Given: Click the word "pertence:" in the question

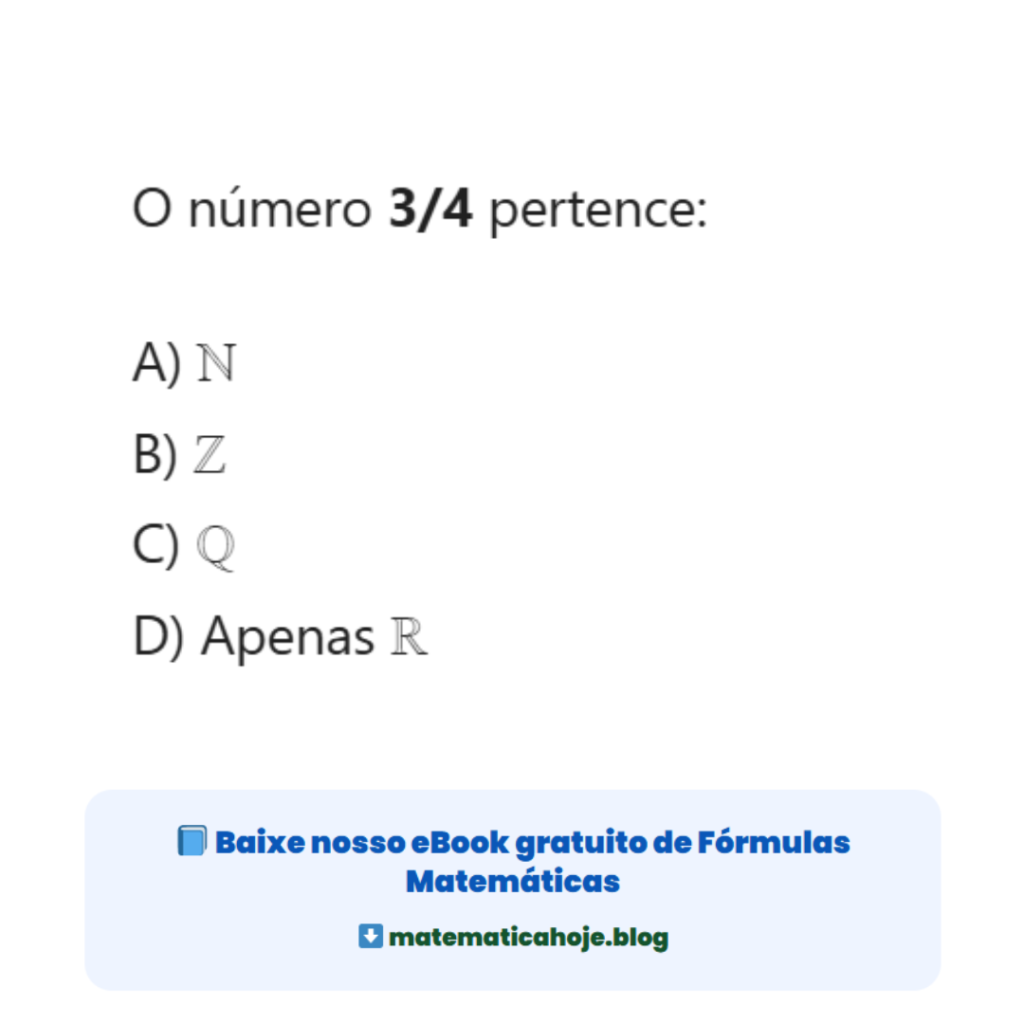Looking at the screenshot, I should point(597,213).
